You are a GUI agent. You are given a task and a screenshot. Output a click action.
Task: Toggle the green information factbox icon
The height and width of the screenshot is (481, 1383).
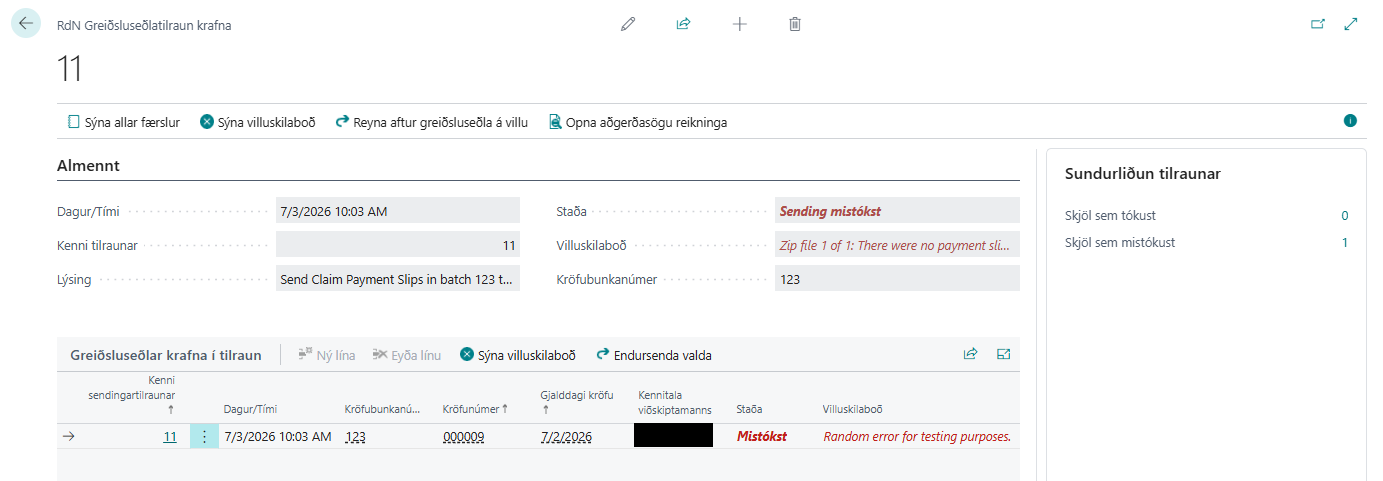click(1350, 120)
